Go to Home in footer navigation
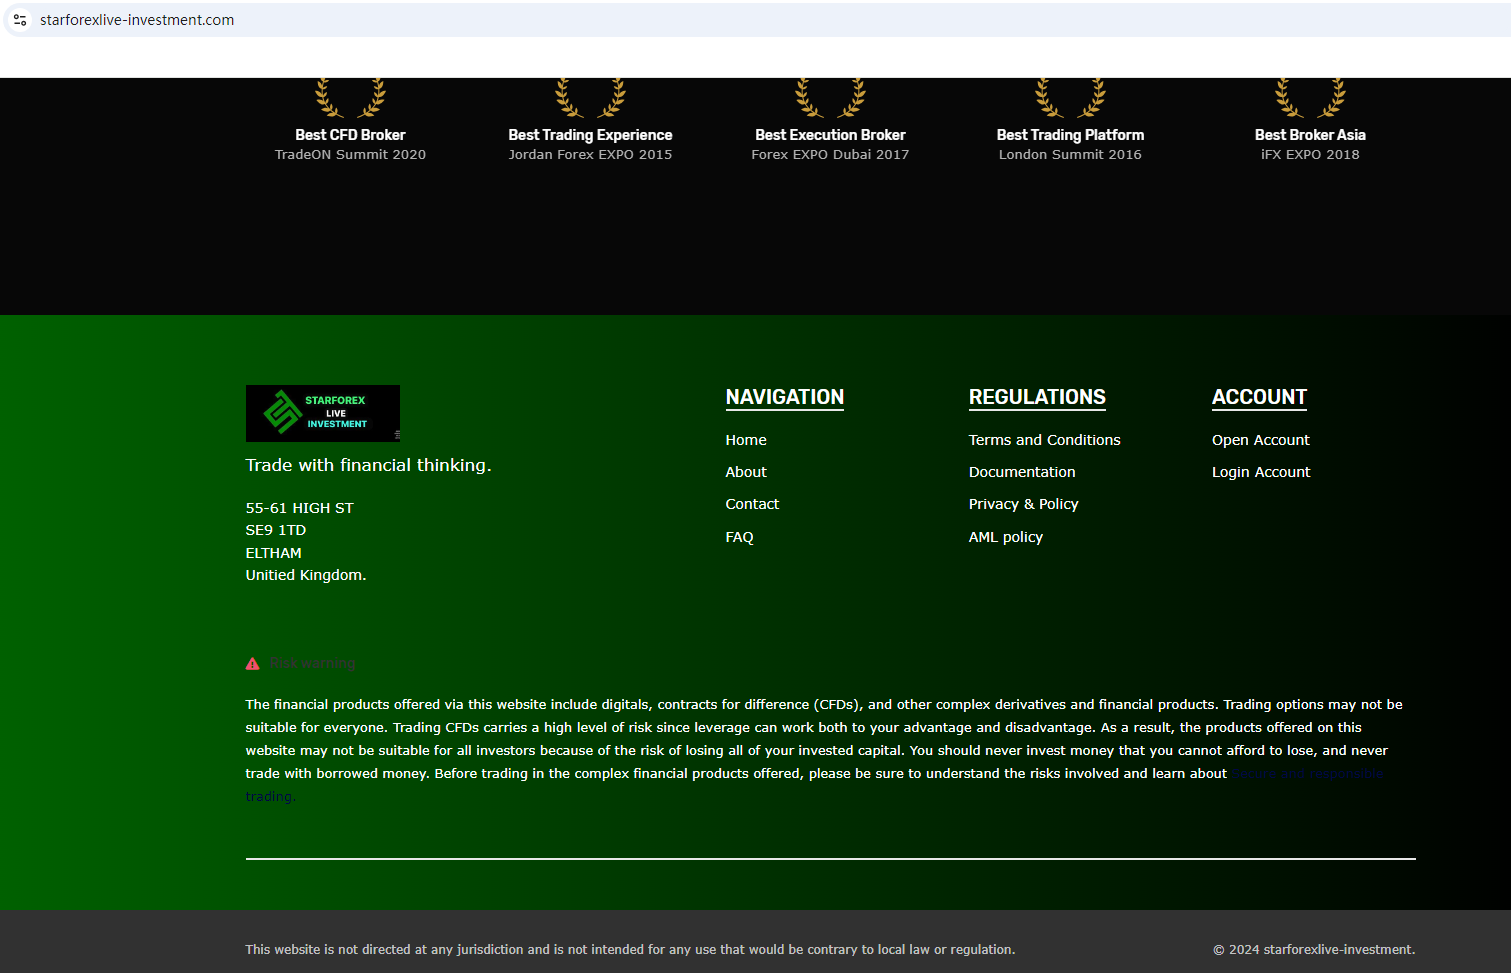This screenshot has height=973, width=1511. 746,440
